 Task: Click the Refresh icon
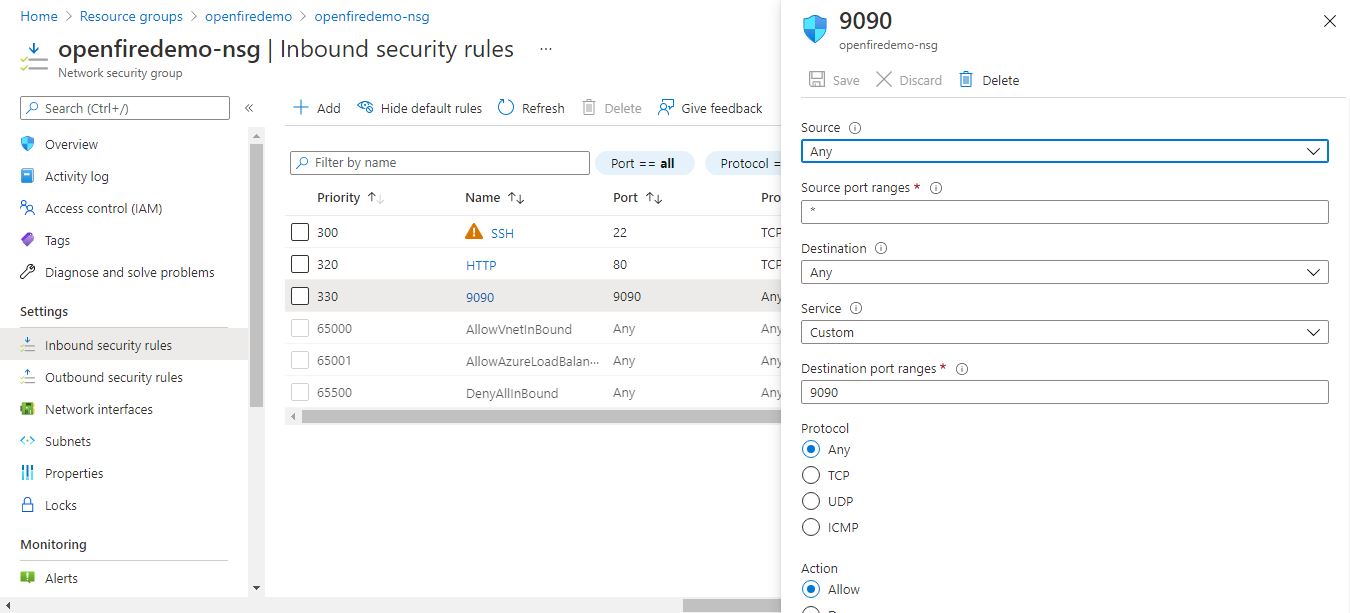coord(506,108)
